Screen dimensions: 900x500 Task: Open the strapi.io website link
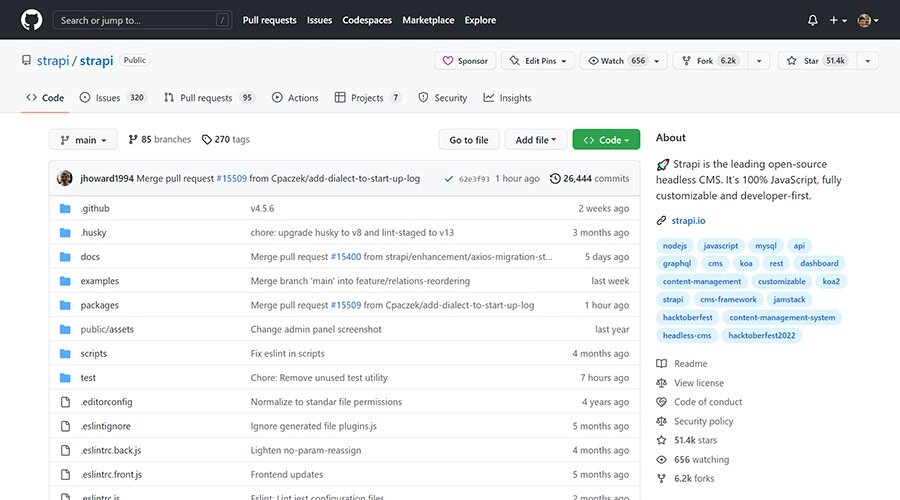[688, 220]
